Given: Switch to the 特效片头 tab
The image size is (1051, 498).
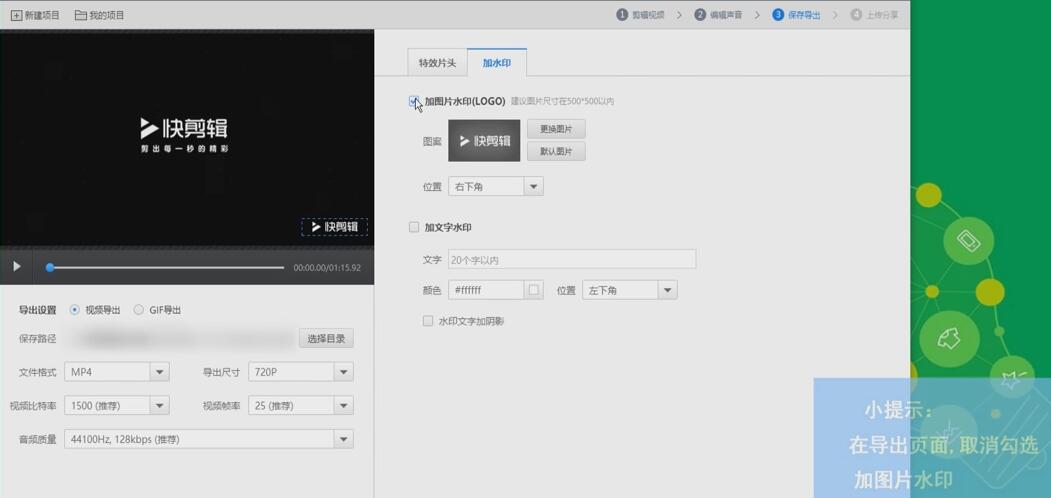Looking at the screenshot, I should point(437,63).
